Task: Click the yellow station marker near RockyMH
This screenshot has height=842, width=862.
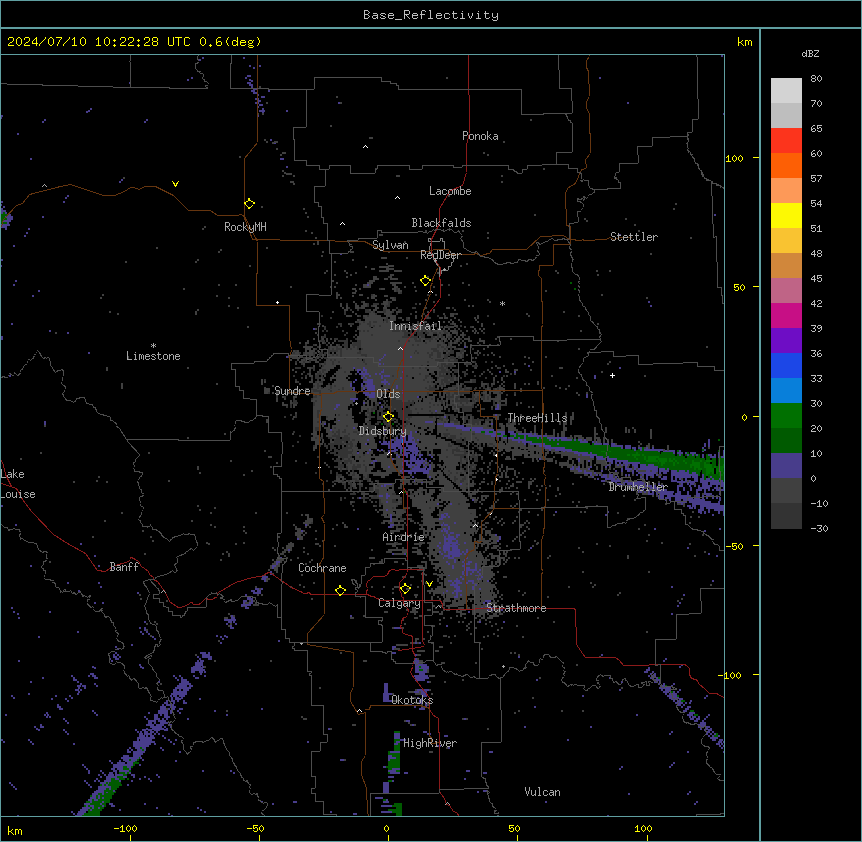Action: (249, 203)
